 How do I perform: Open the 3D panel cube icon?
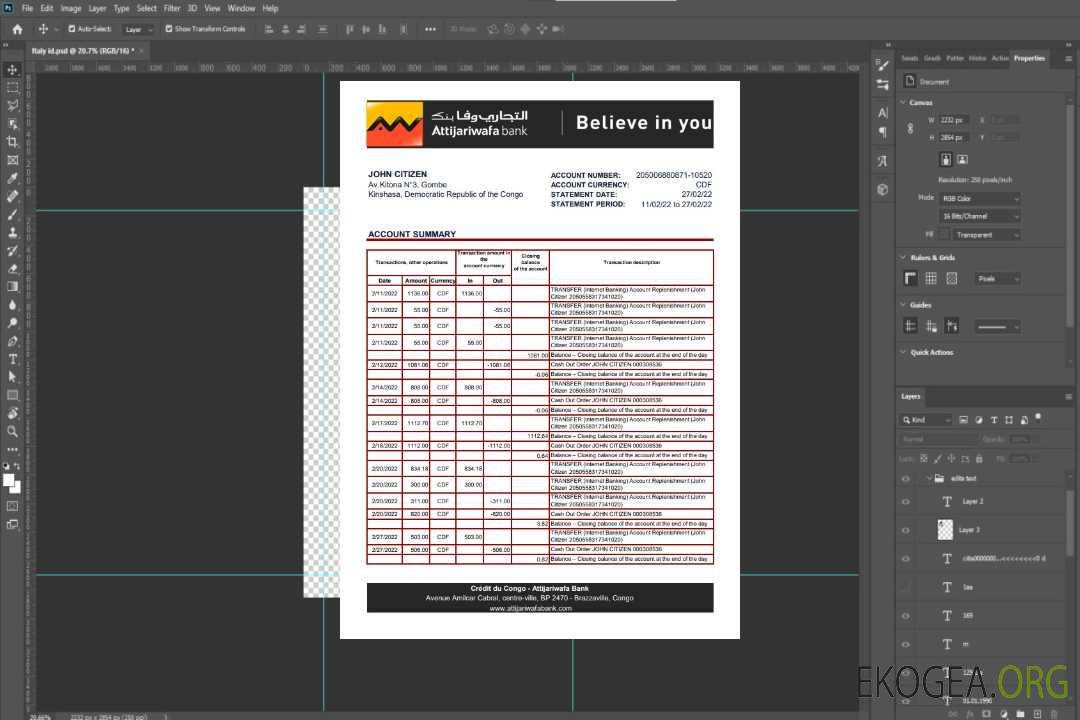coord(882,189)
